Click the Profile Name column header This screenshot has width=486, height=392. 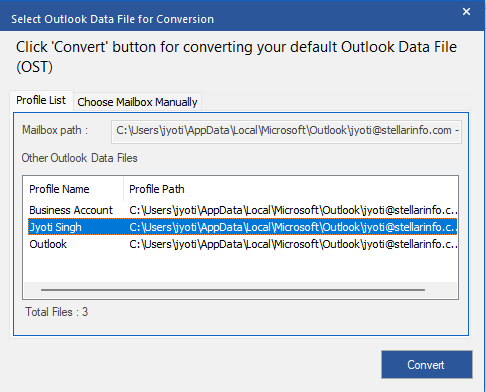coord(73,189)
